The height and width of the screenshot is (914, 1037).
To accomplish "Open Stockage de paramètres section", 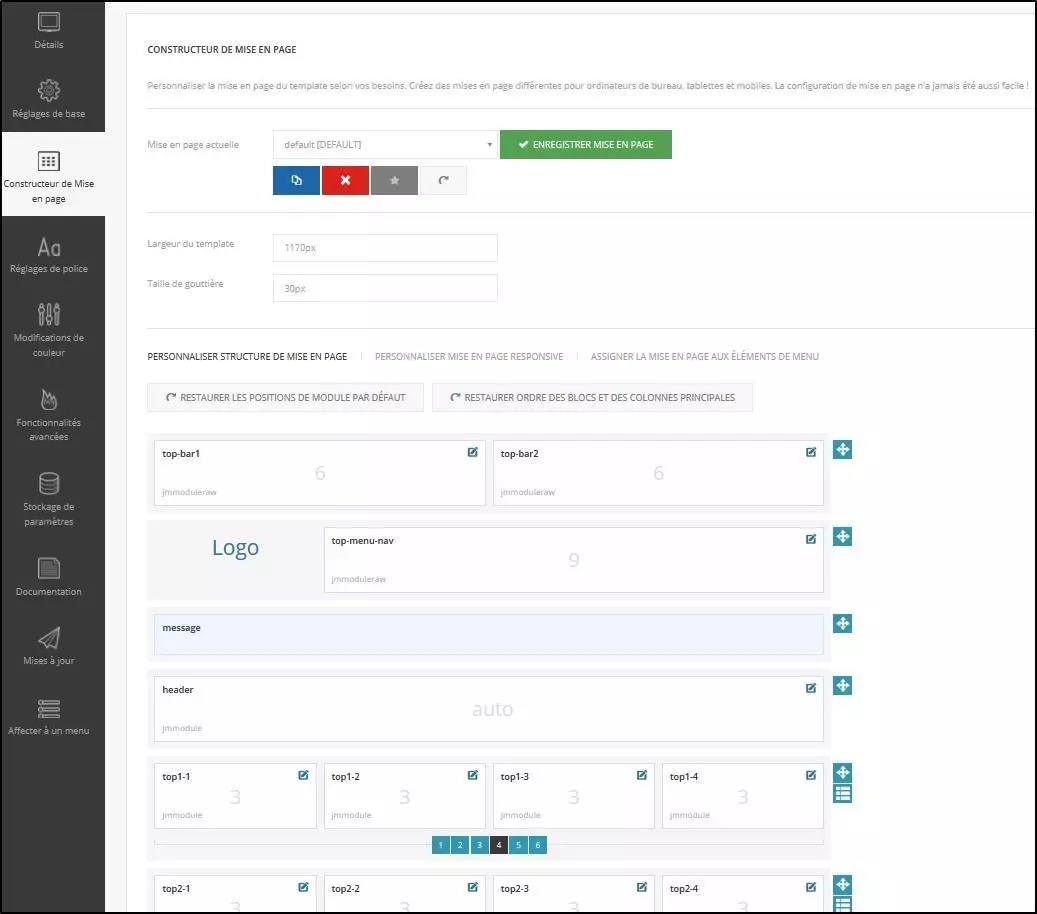I will [x=49, y=499].
